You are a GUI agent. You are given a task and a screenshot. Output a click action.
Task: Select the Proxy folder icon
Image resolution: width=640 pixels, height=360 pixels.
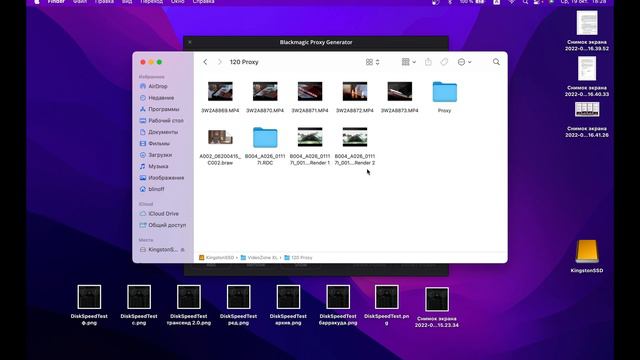pos(444,92)
